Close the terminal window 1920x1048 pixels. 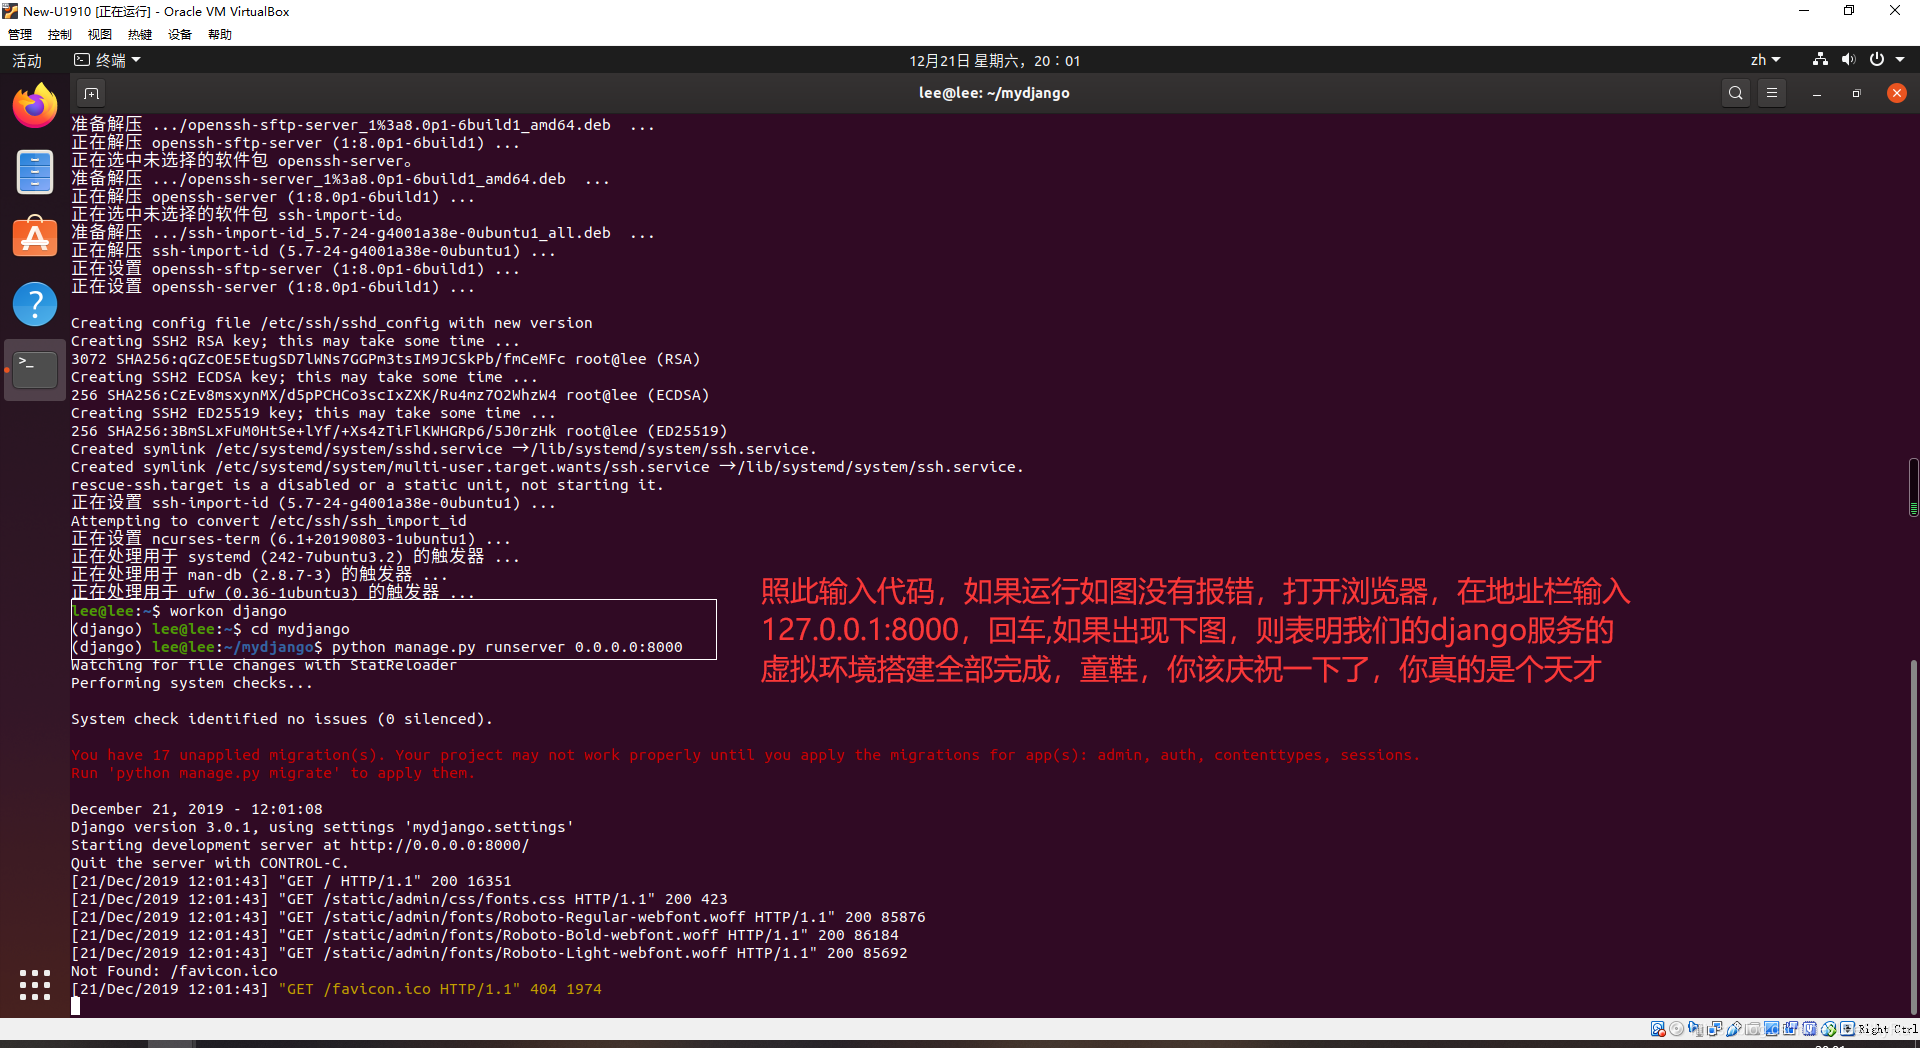coord(1896,93)
